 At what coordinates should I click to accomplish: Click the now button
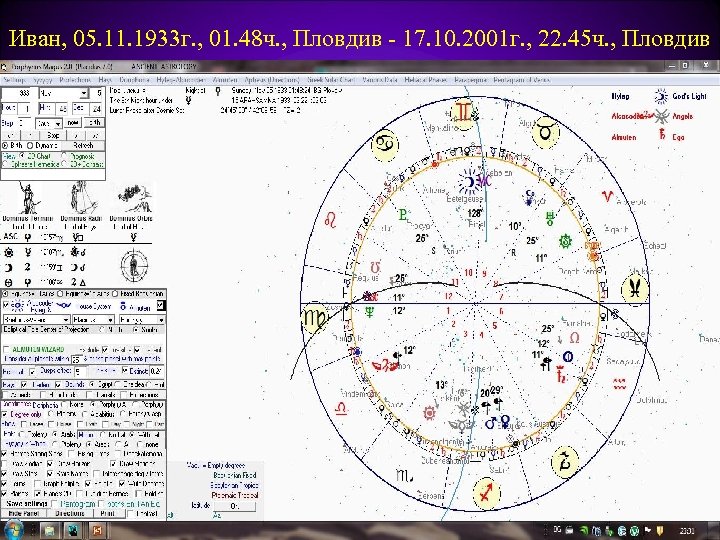coord(73,123)
